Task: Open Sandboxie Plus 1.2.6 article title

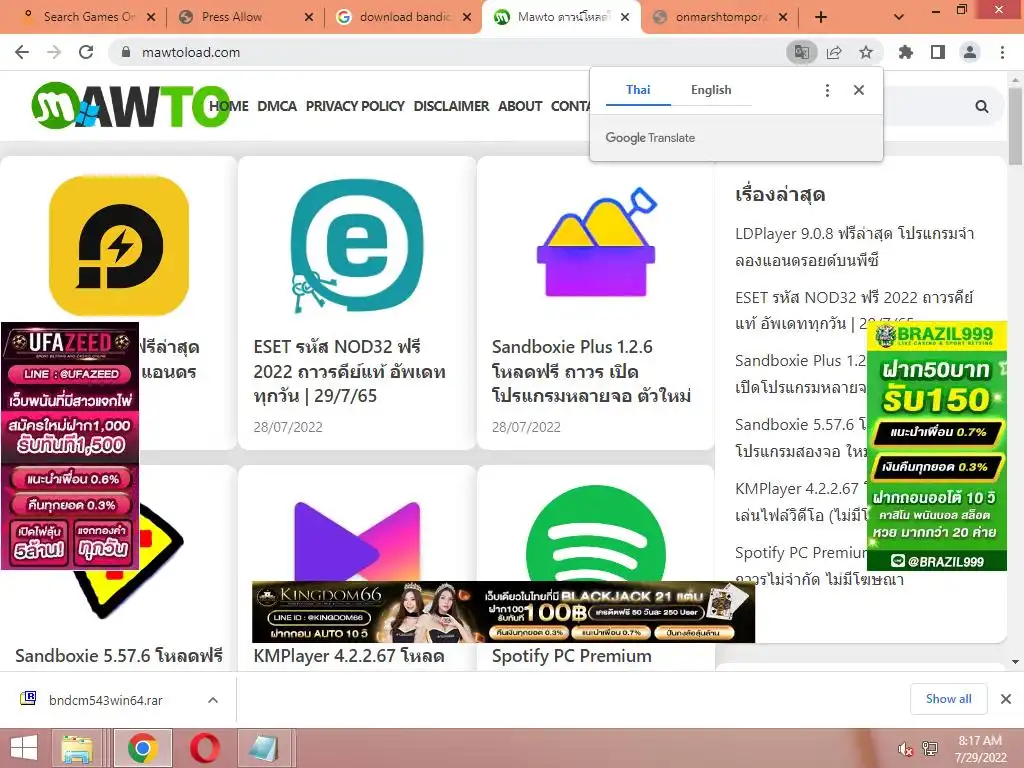Action: (x=591, y=371)
